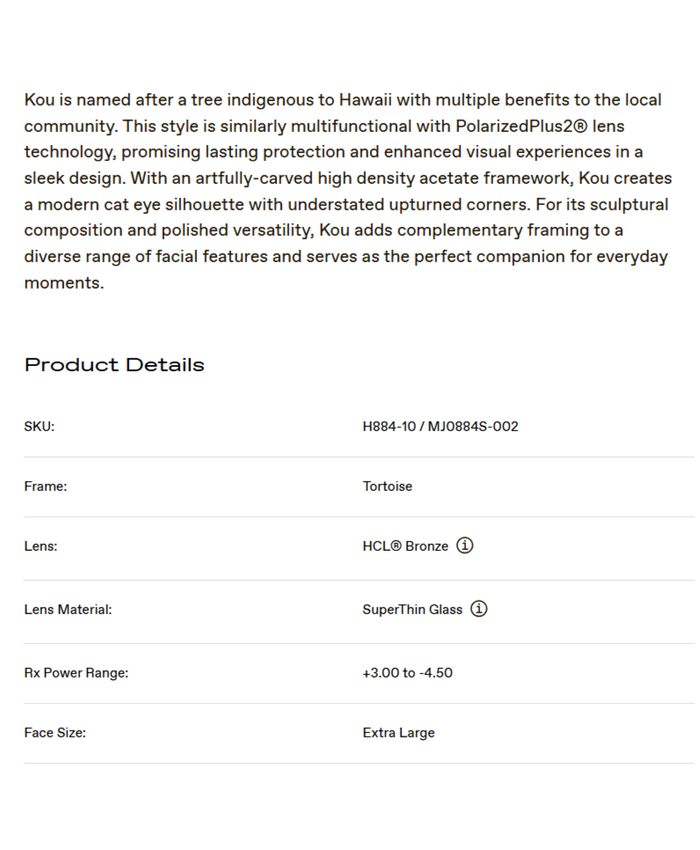The height and width of the screenshot is (850, 700).
Task: Click the Rx Power Range: label
Action: click(76, 674)
